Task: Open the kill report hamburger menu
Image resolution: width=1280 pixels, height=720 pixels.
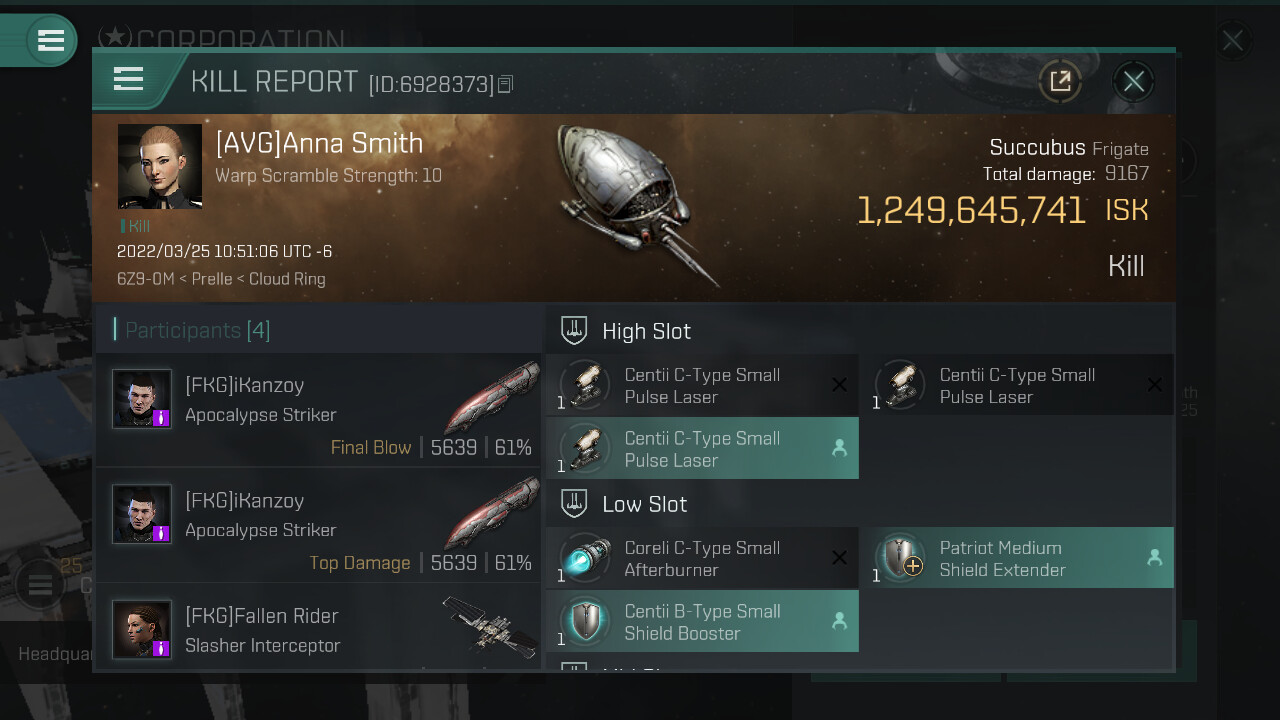Action: tap(129, 79)
